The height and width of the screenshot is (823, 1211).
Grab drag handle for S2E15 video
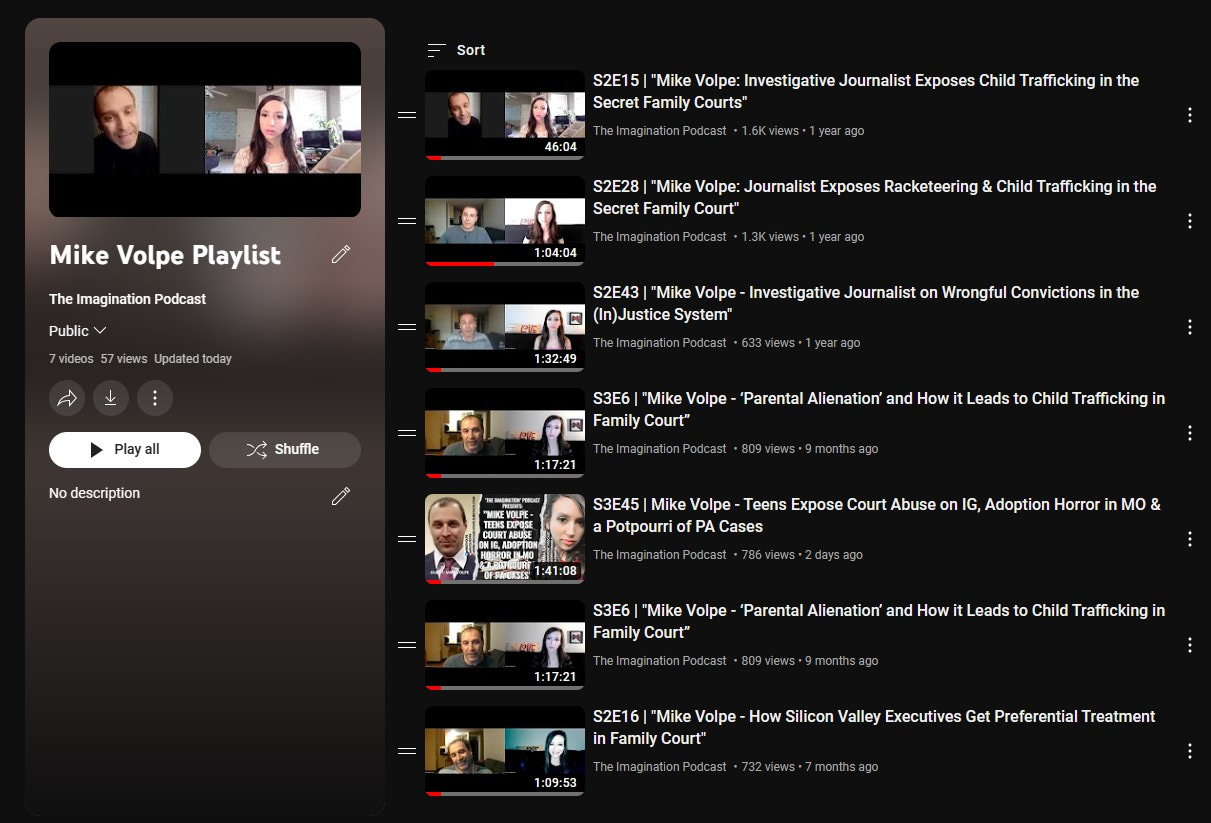click(407, 115)
